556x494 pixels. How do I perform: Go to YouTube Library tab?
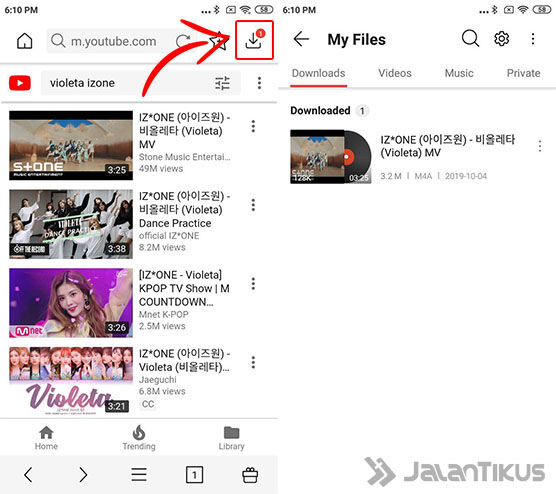[232, 438]
